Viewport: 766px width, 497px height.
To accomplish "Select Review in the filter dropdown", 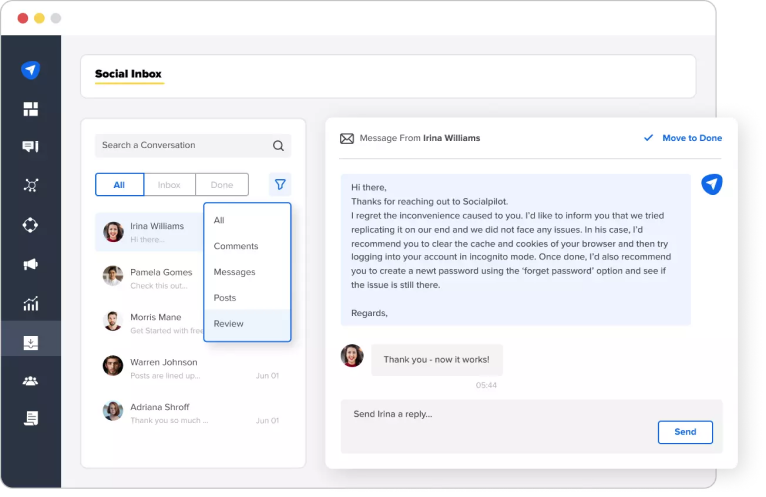I will (247, 324).
